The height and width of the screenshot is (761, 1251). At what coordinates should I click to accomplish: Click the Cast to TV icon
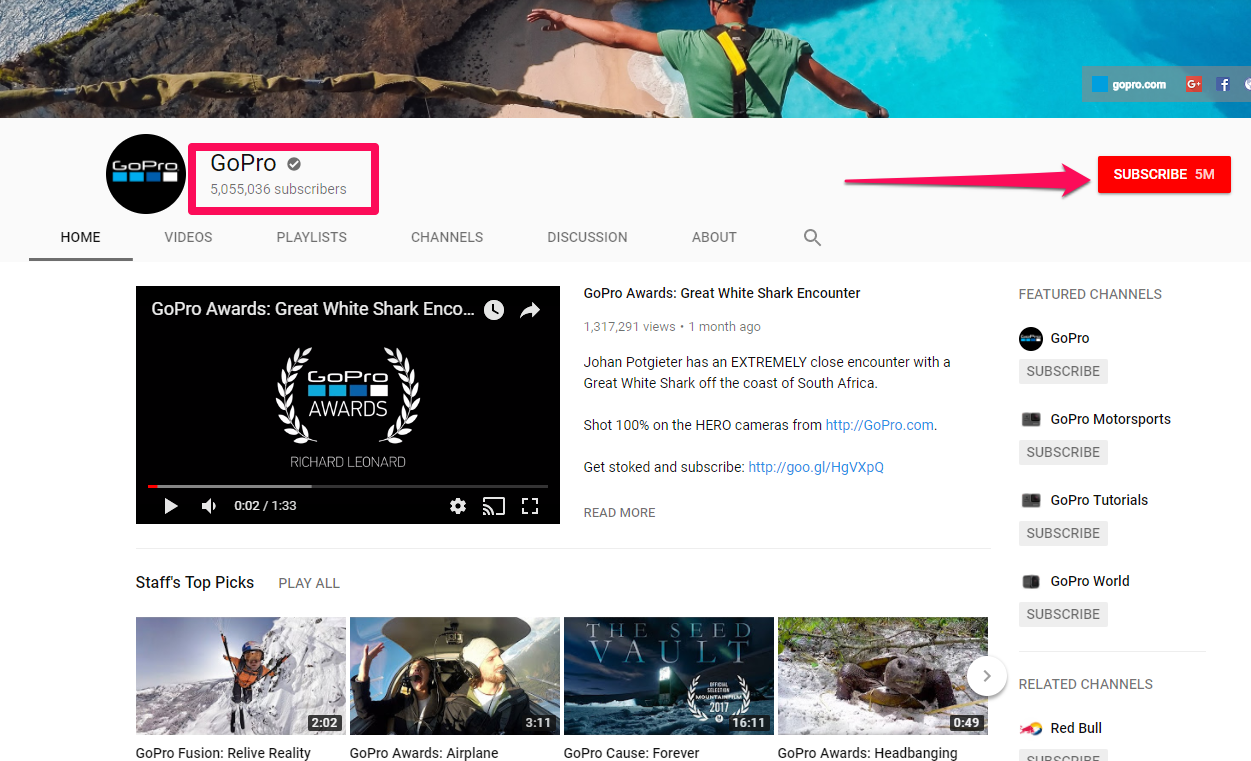(x=494, y=506)
